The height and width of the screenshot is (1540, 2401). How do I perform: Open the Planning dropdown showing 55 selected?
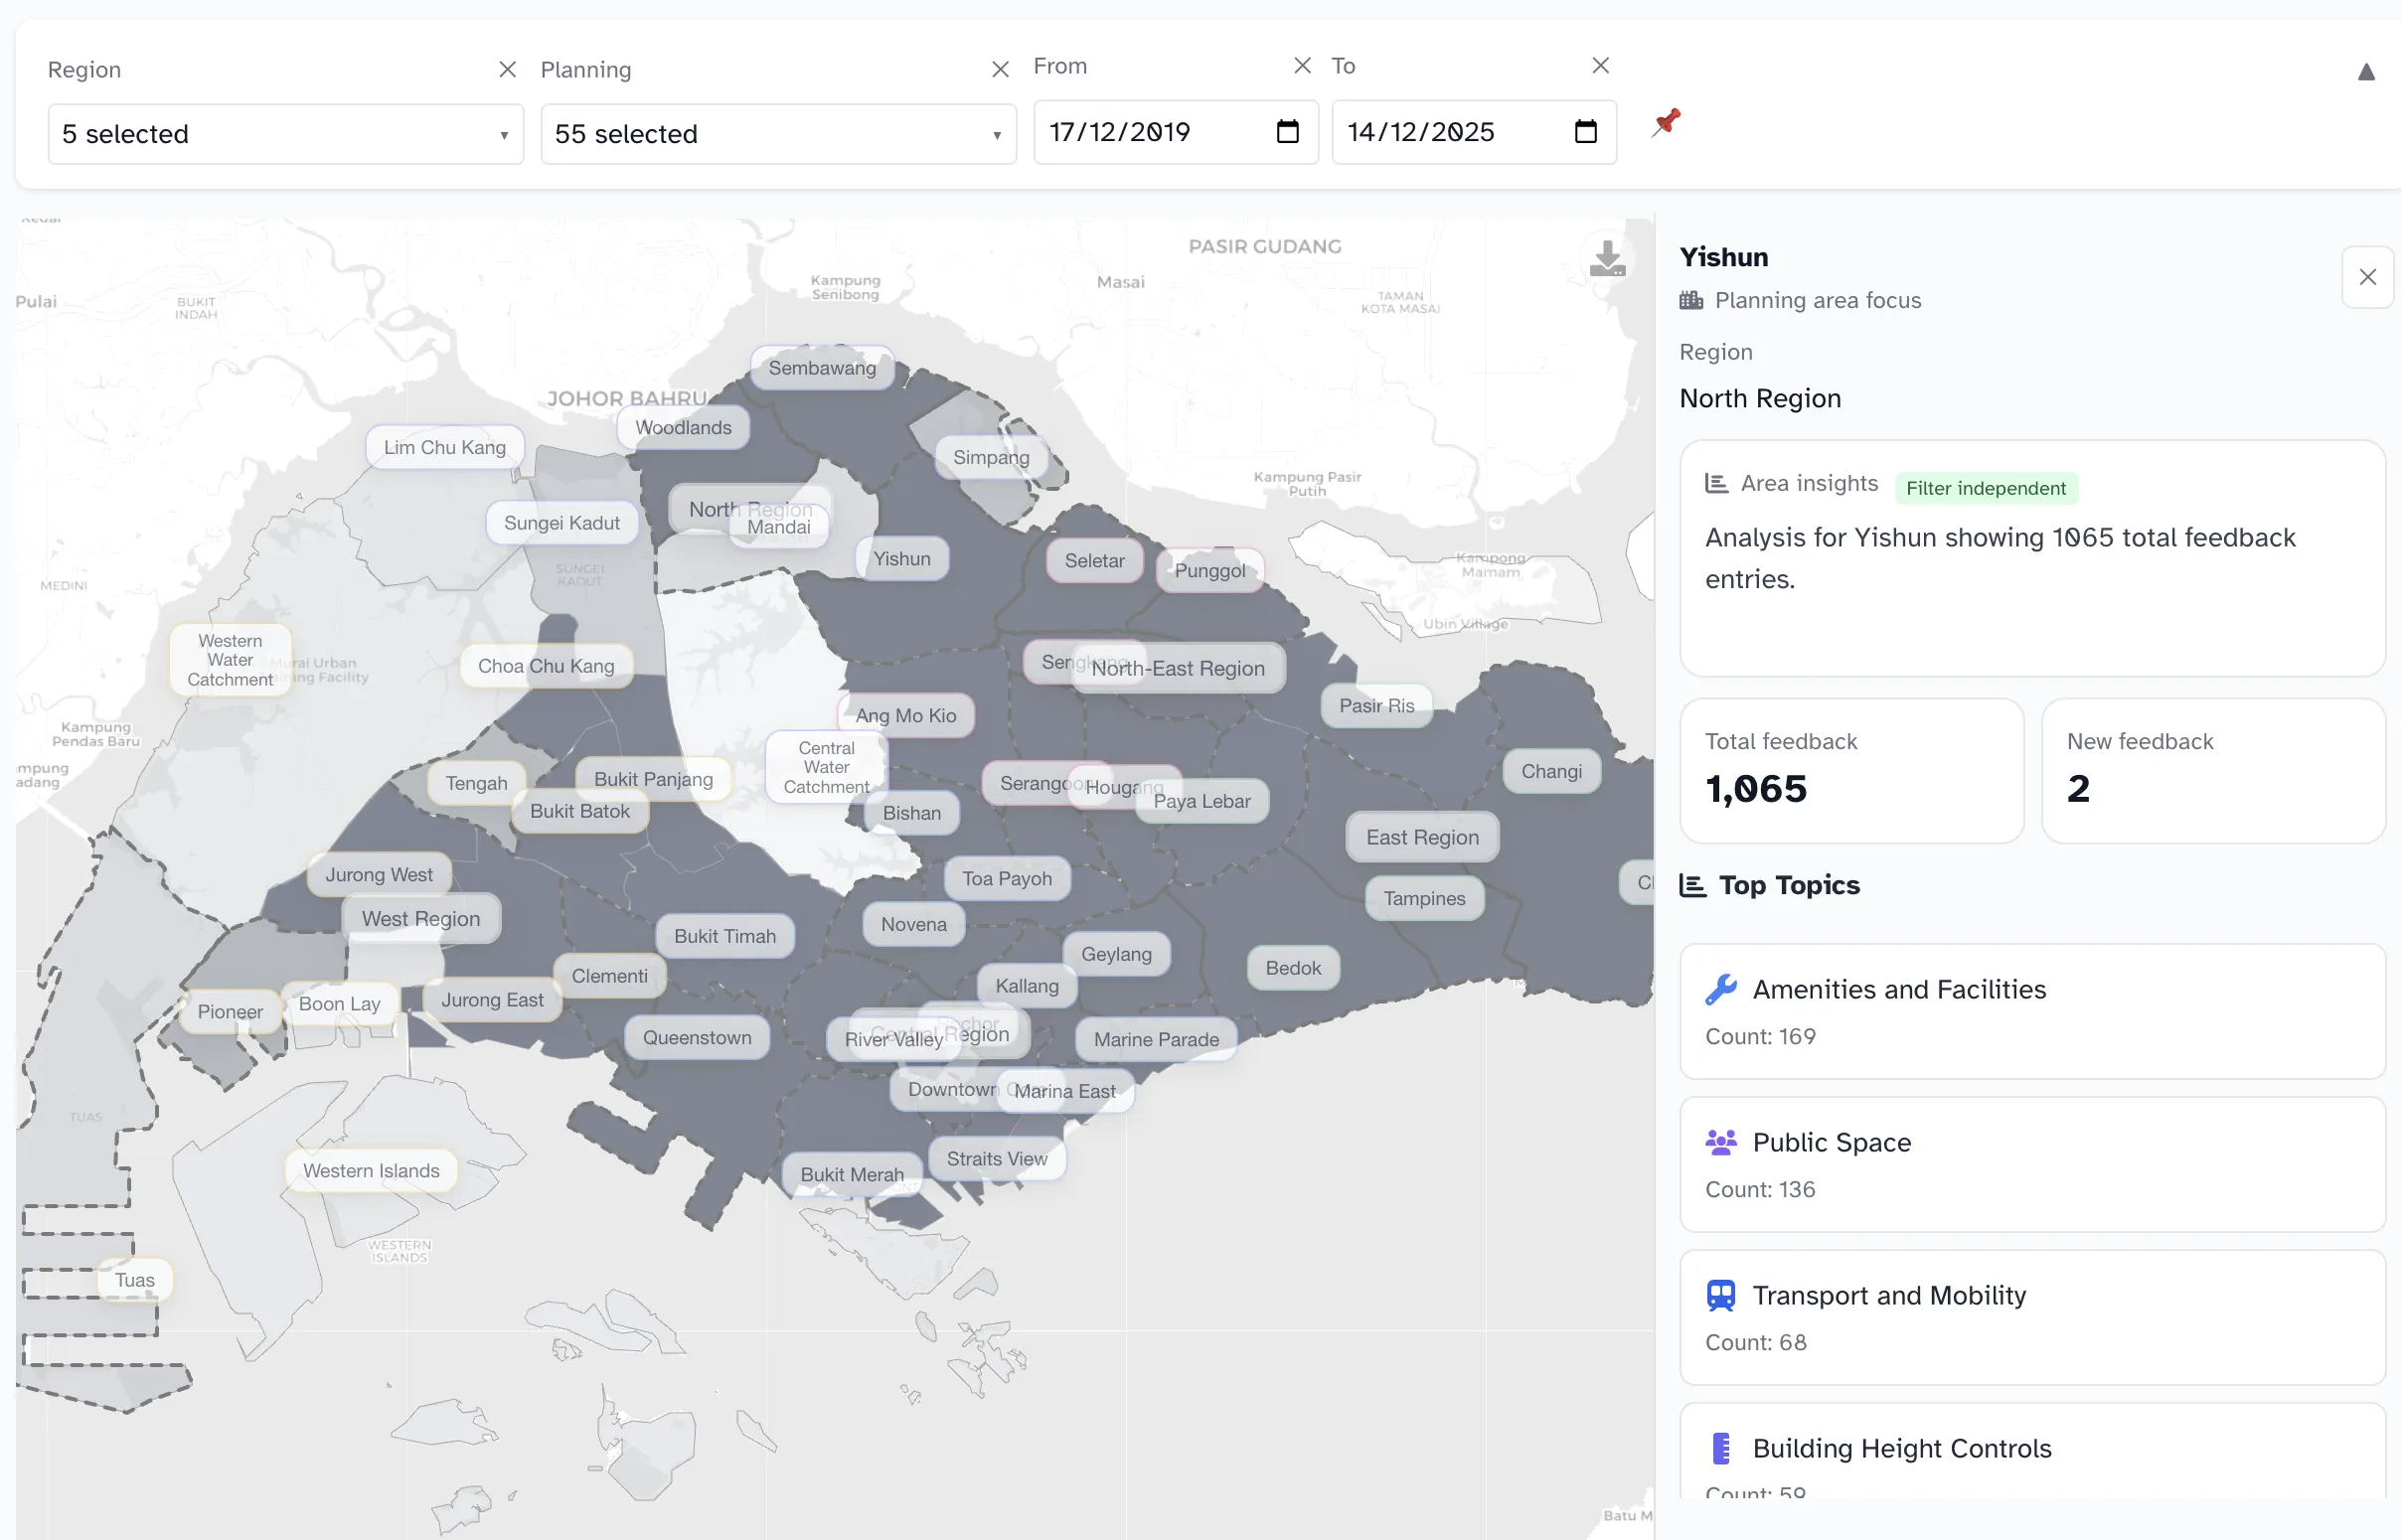[x=779, y=134]
